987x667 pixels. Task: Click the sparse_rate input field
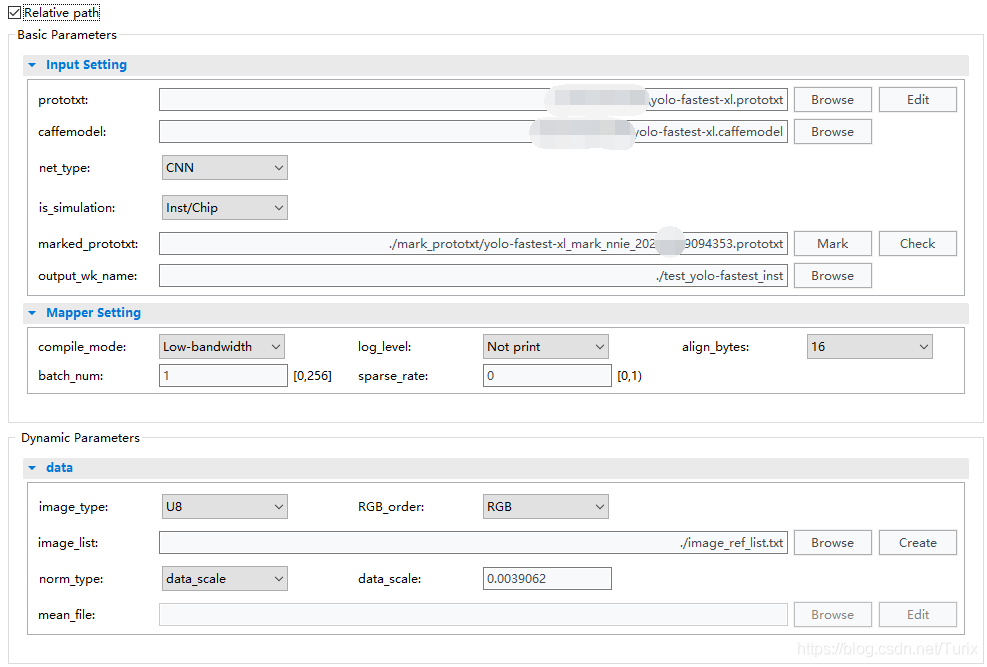point(547,376)
